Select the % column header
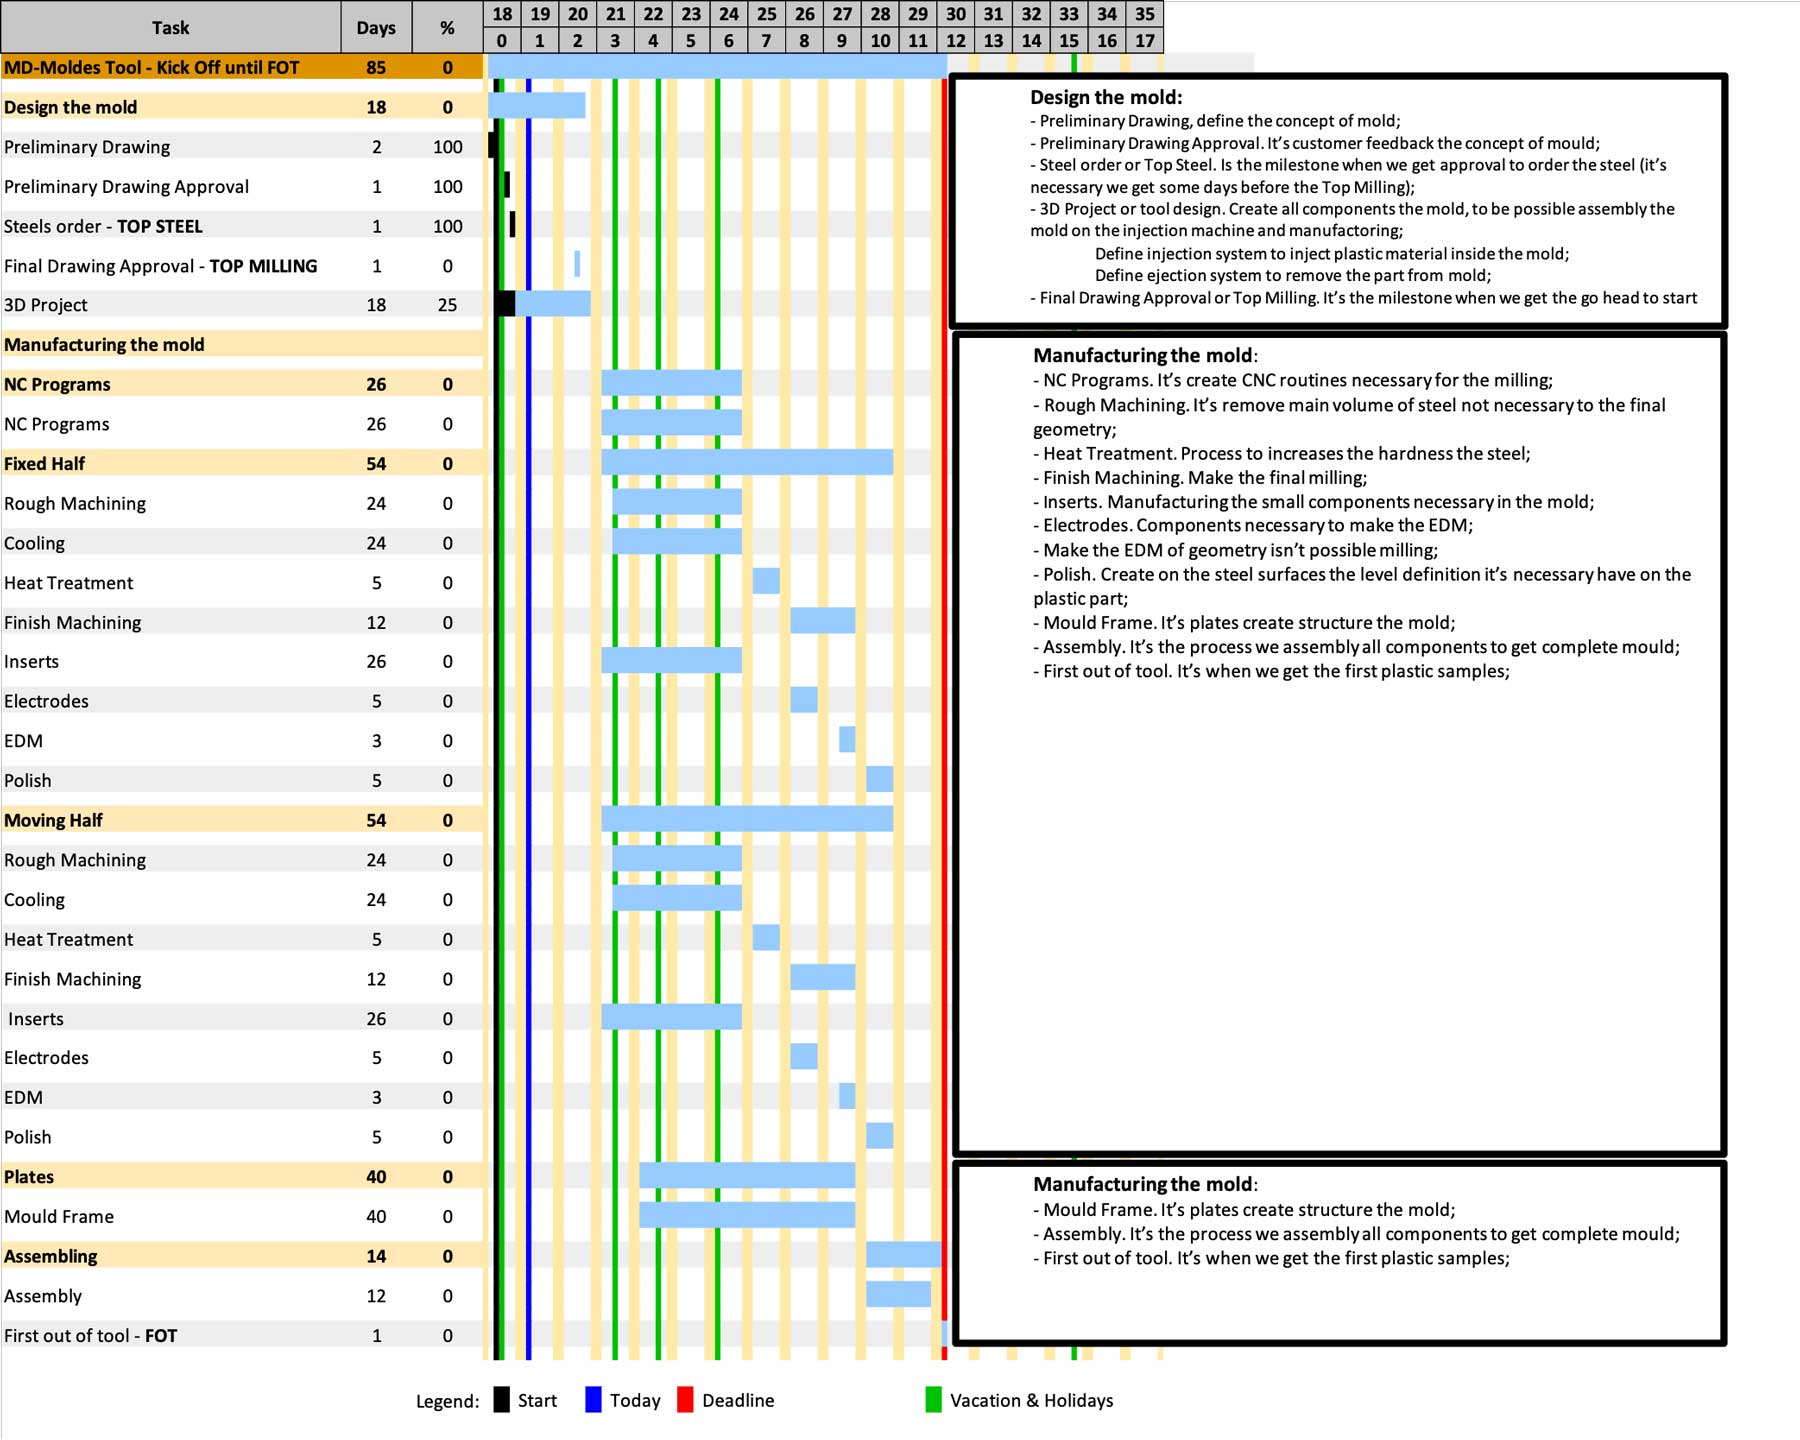 447,28
